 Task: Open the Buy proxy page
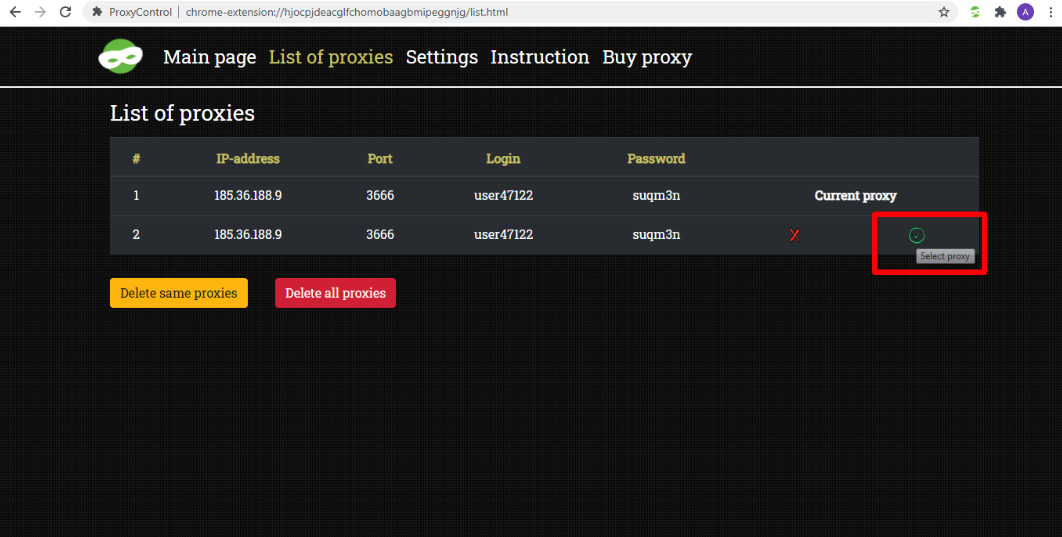647,57
